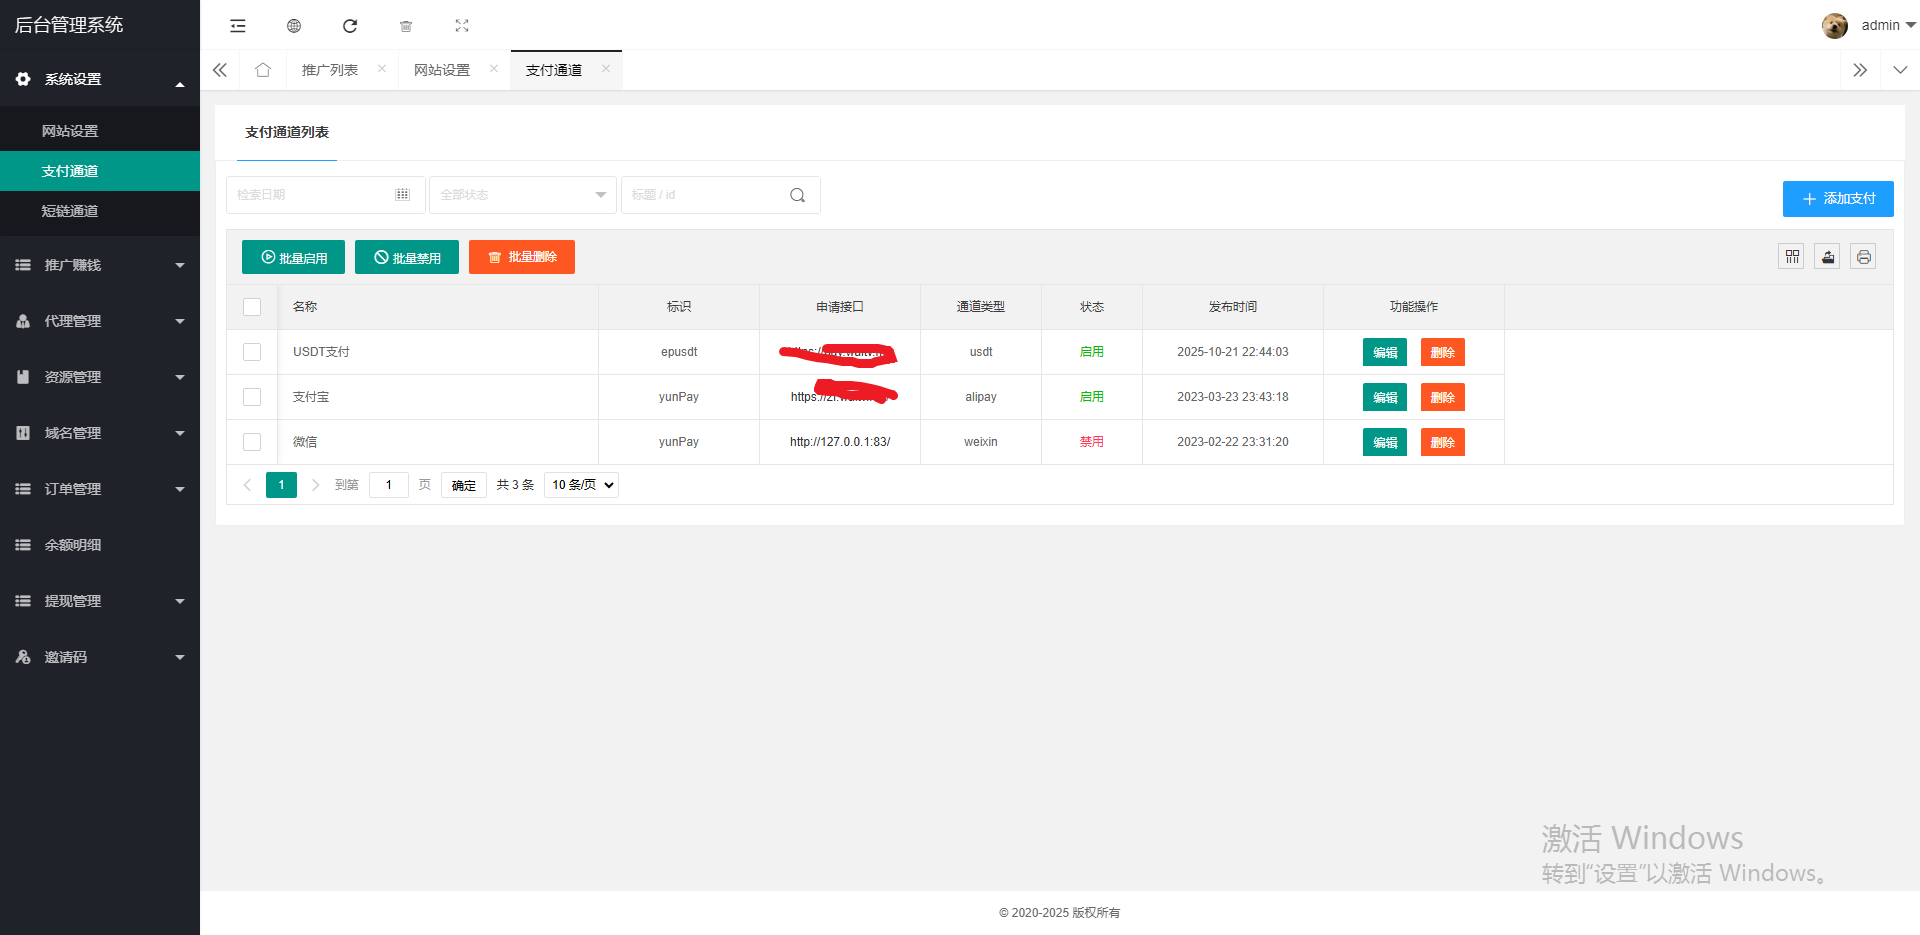This screenshot has width=1920, height=935.
Task: Open 短链通道 in the sidebar
Action: [x=70, y=211]
